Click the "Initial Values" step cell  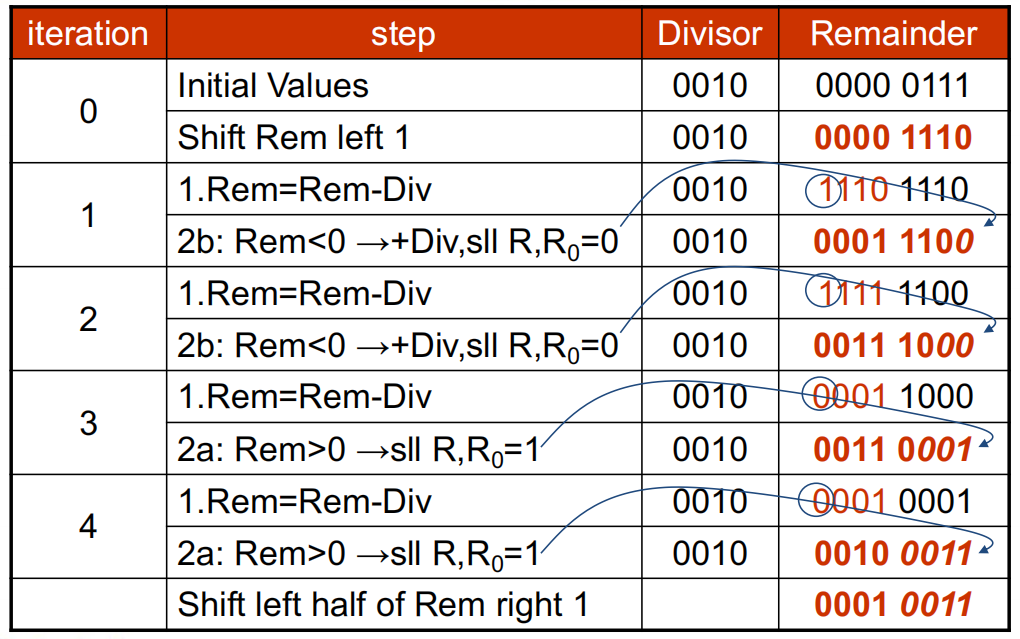[273, 86]
